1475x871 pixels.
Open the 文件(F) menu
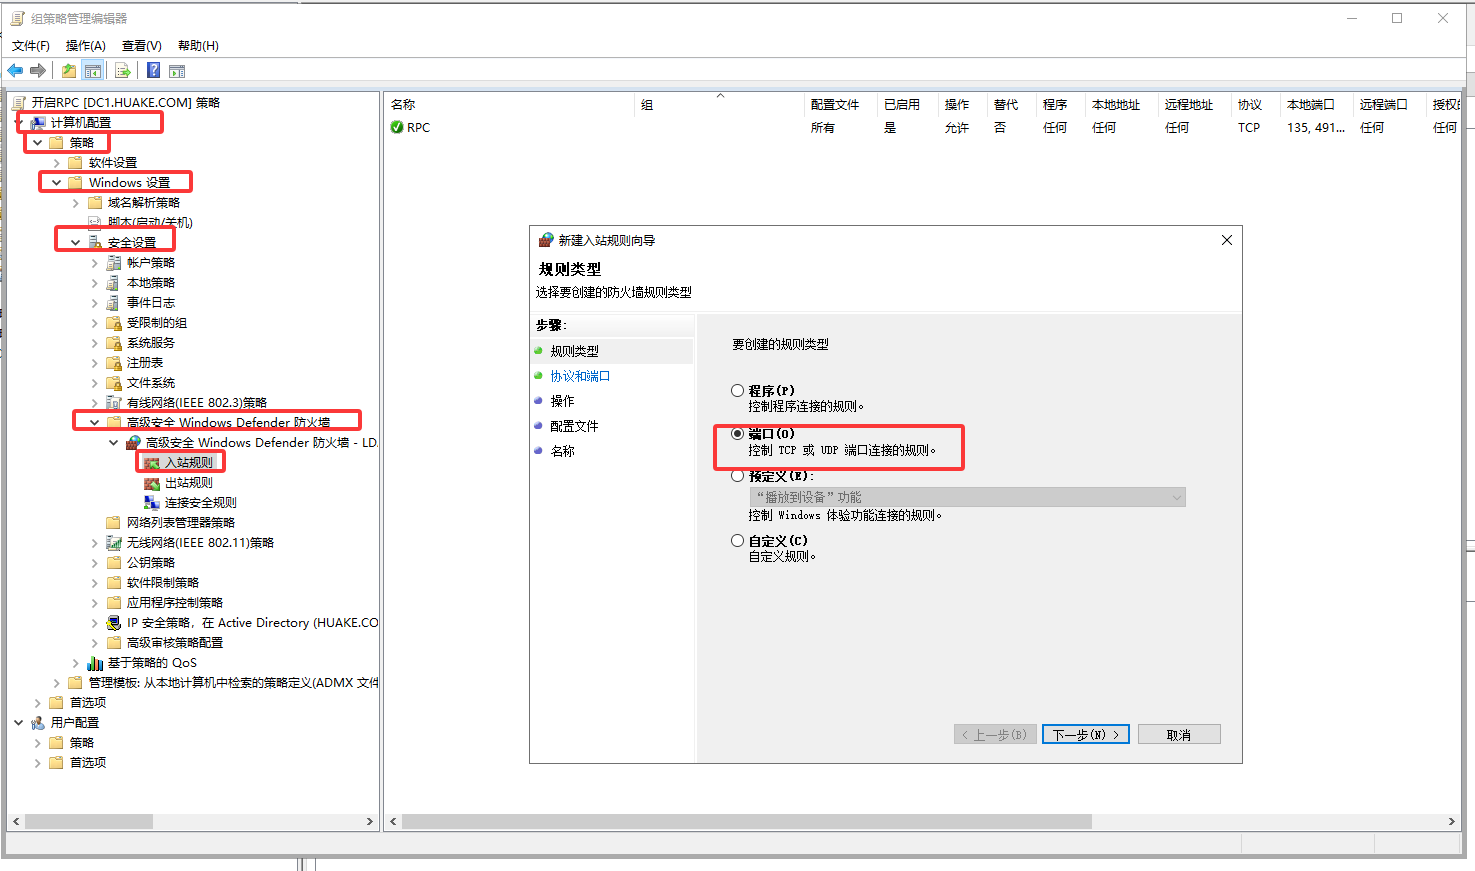[31, 45]
